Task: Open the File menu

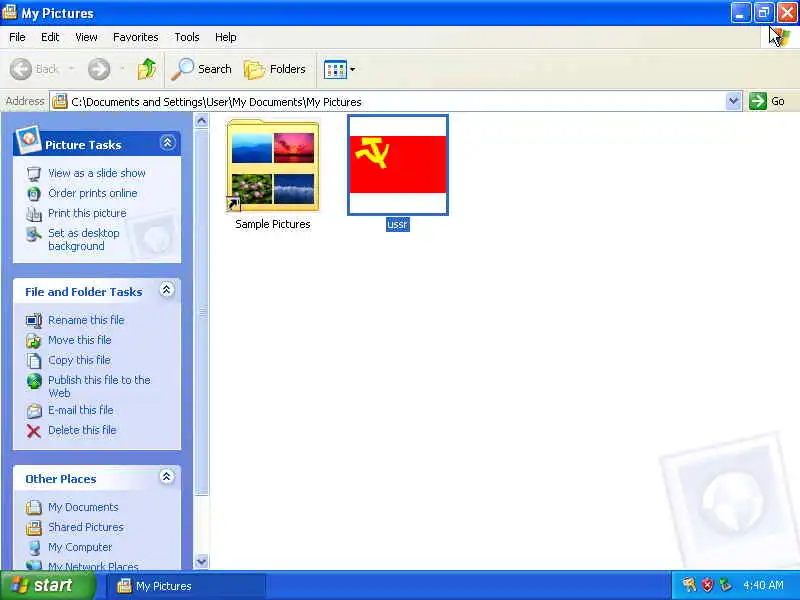Action: click(x=17, y=37)
